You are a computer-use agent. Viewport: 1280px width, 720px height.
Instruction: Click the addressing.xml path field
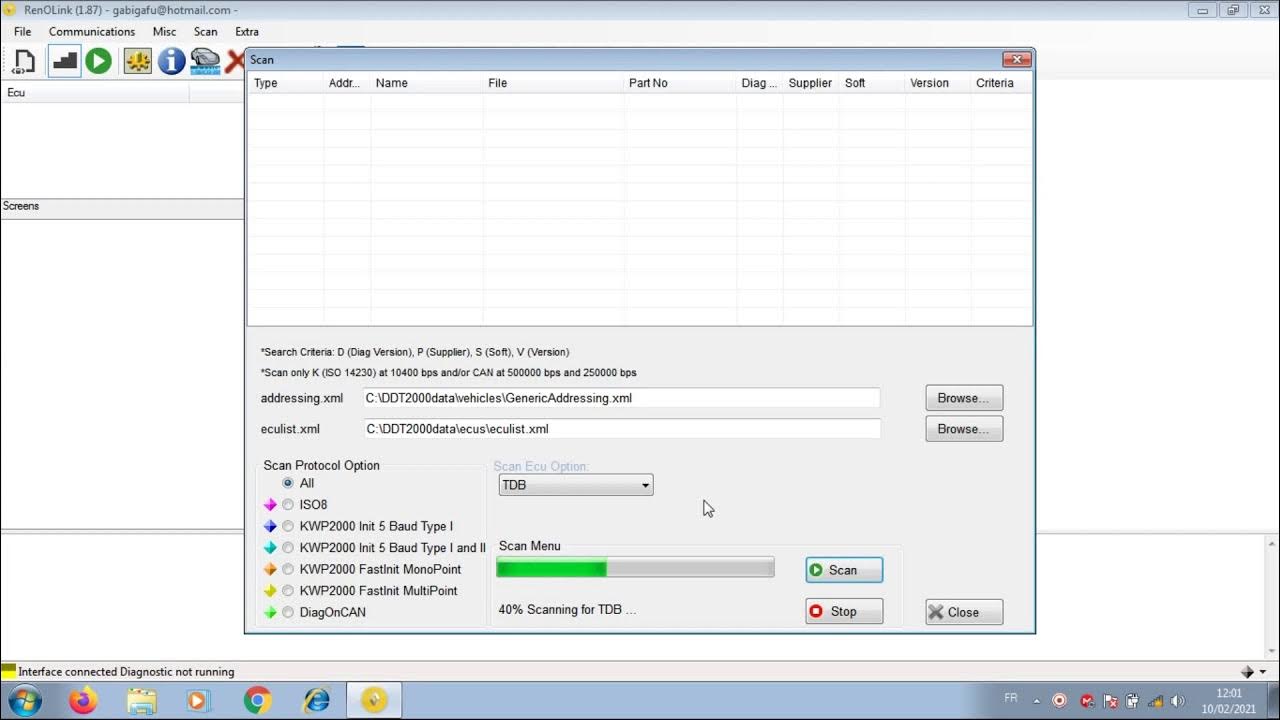pyautogui.click(x=622, y=398)
